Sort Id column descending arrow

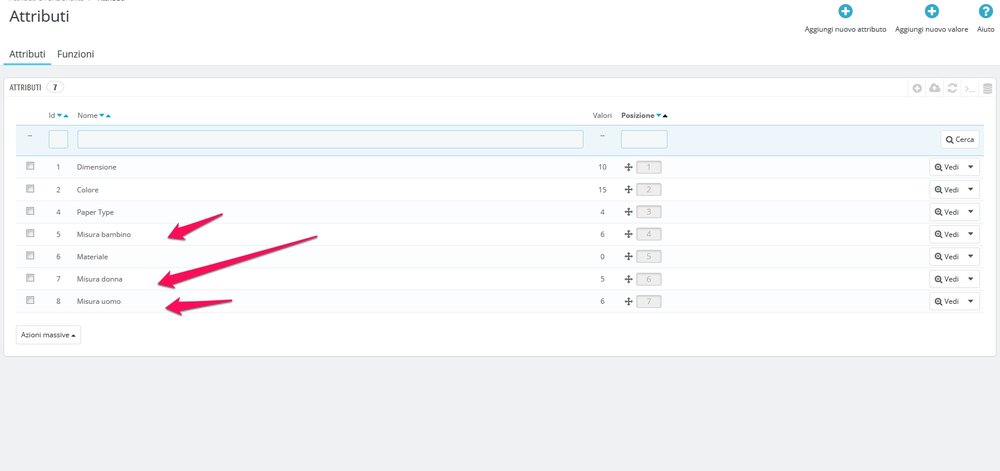click(59, 116)
